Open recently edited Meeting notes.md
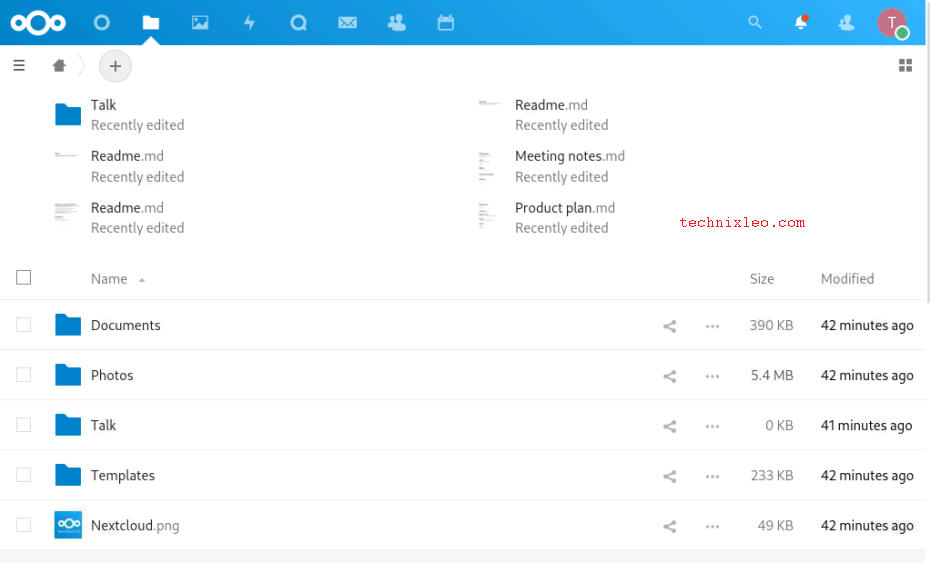This screenshot has width=930, height=563. pyautogui.click(x=569, y=156)
